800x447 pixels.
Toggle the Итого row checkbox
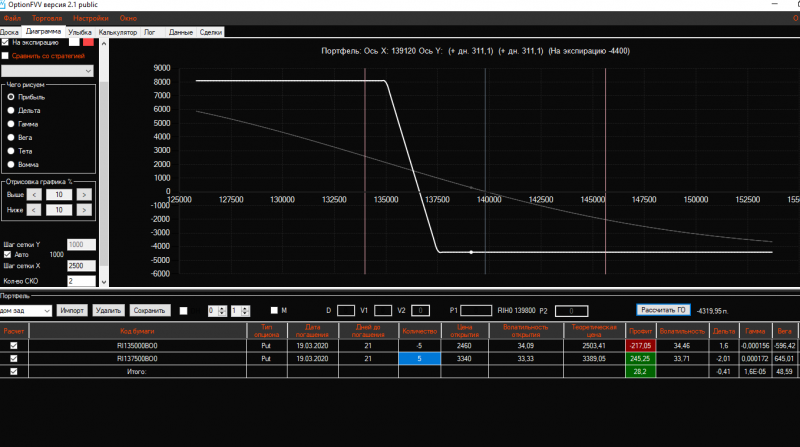click(14, 371)
